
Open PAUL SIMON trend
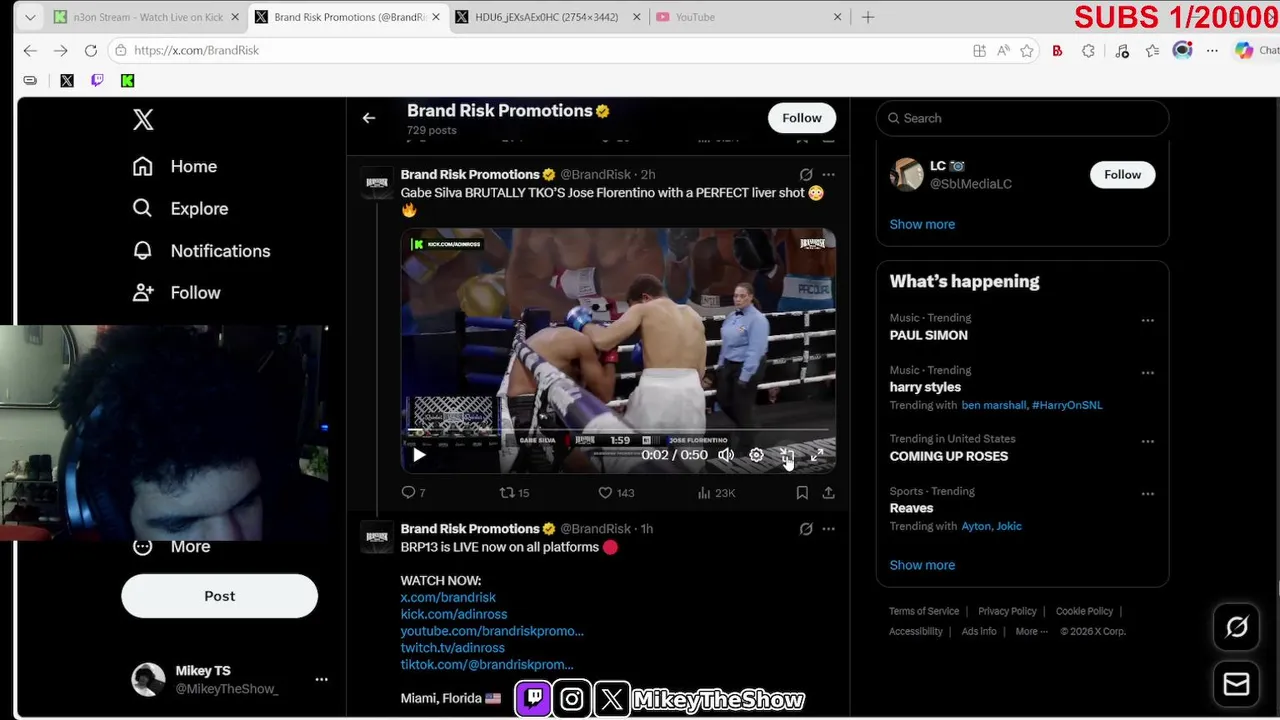(x=929, y=335)
